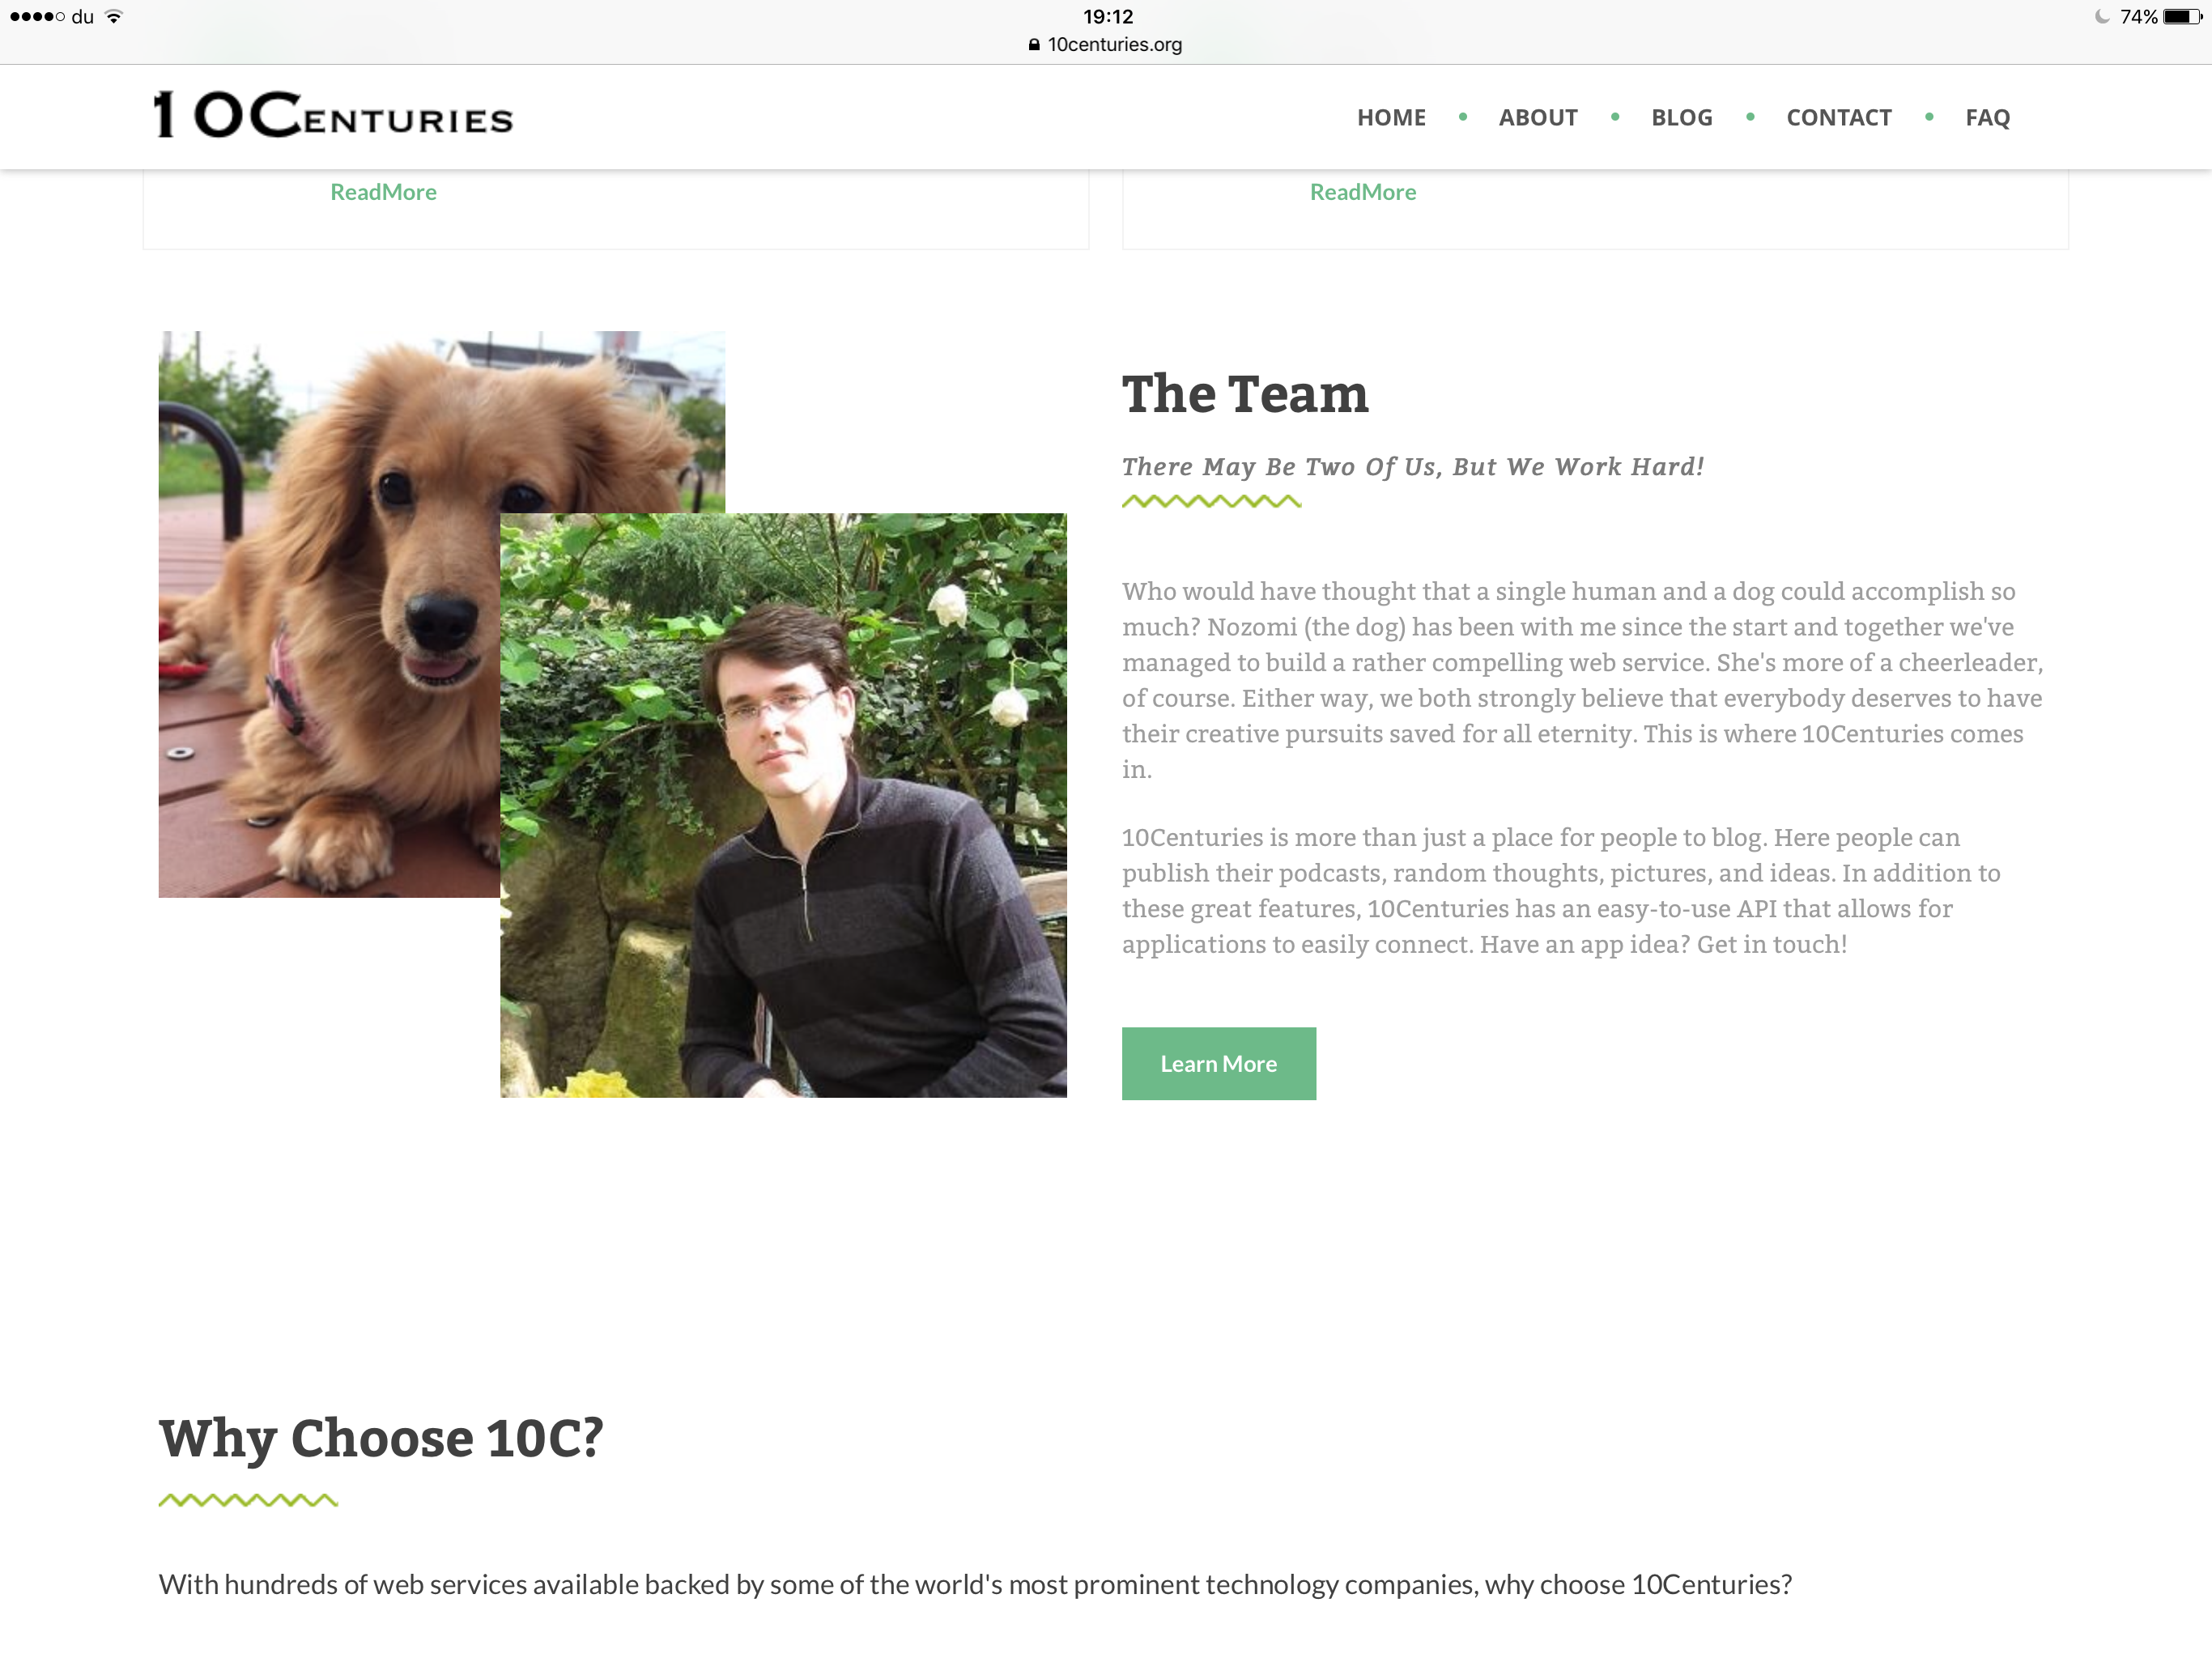Click the left ReadMore link

pos(383,192)
